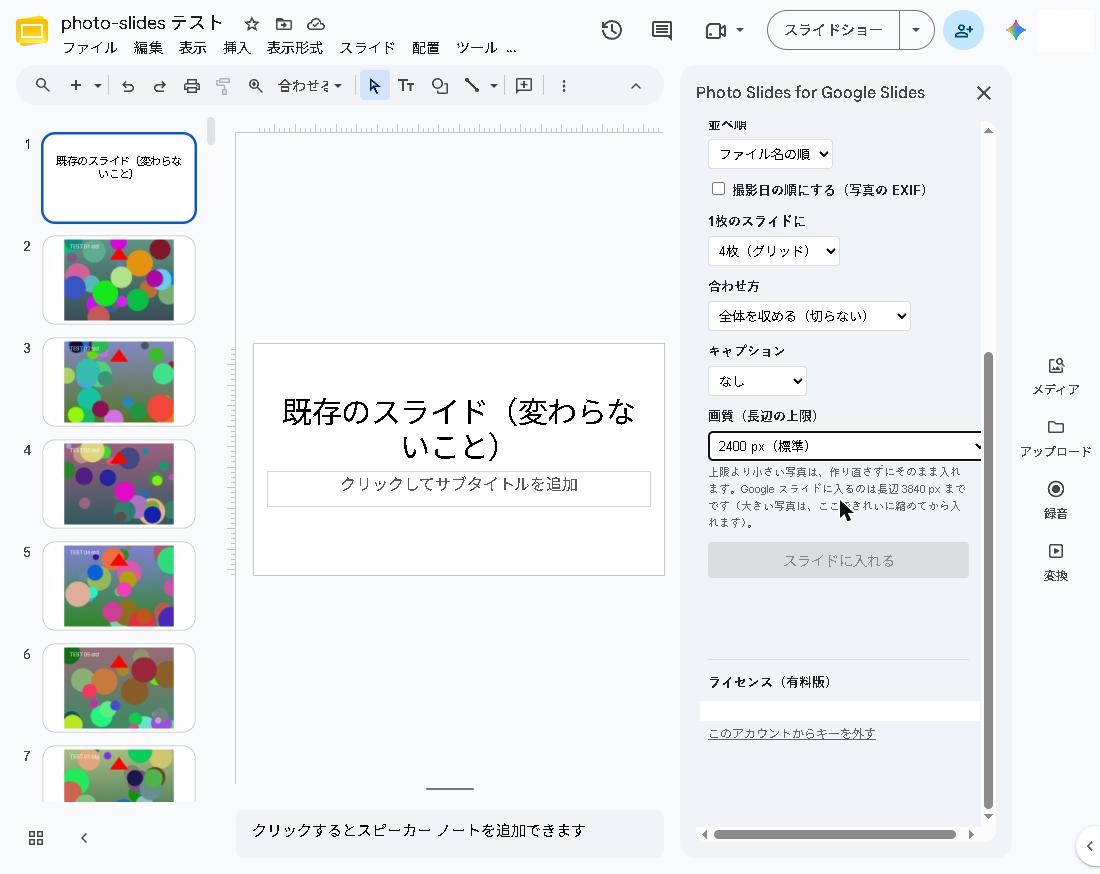The width and height of the screenshot is (1100, 874).
Task: Expand video call options arrow
Action: (x=740, y=30)
